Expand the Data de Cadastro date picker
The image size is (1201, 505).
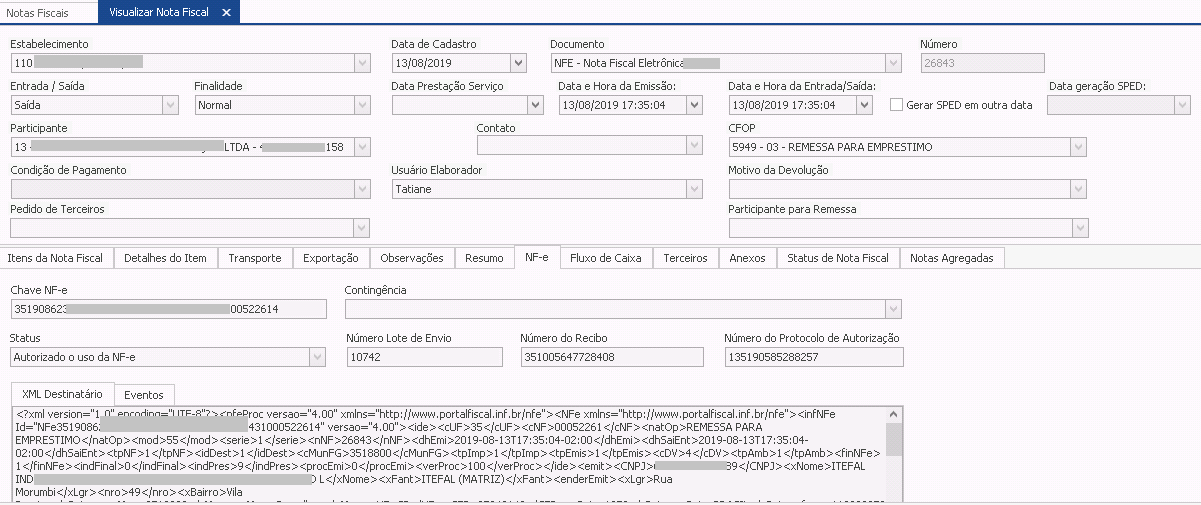coord(518,63)
